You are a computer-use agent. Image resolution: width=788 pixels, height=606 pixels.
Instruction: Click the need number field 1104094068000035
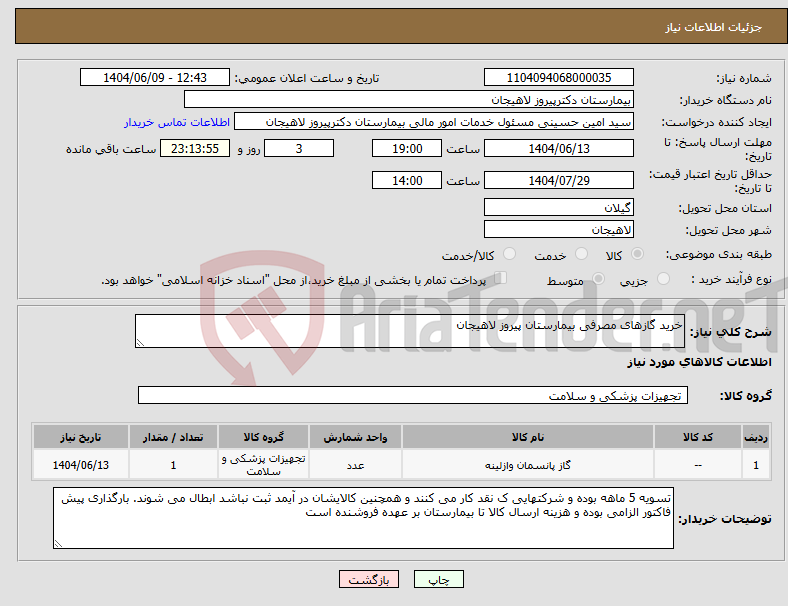coord(558,77)
